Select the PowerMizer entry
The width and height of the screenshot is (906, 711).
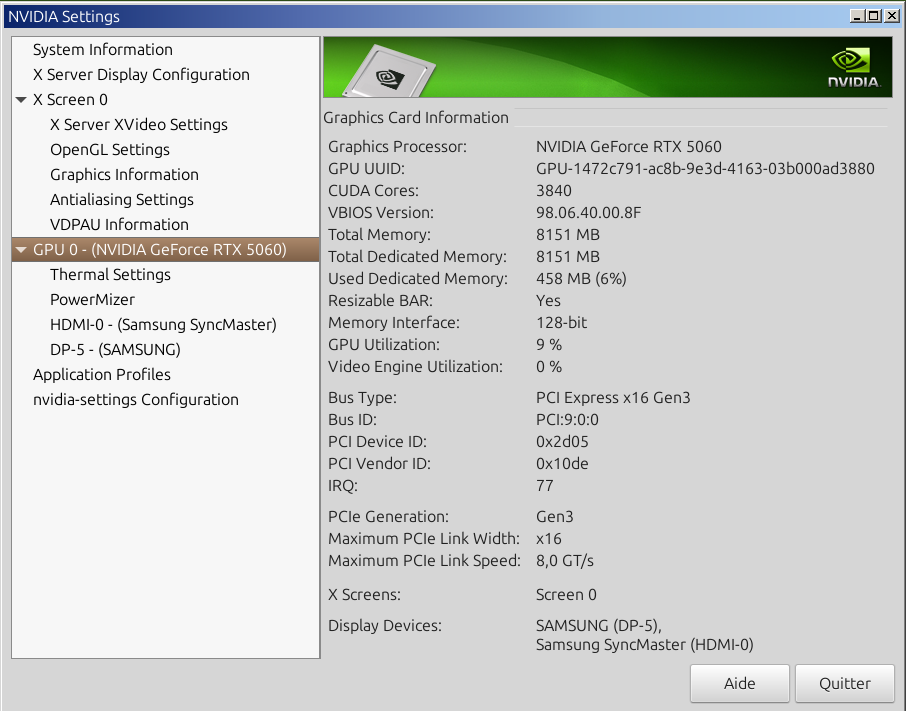click(92, 300)
